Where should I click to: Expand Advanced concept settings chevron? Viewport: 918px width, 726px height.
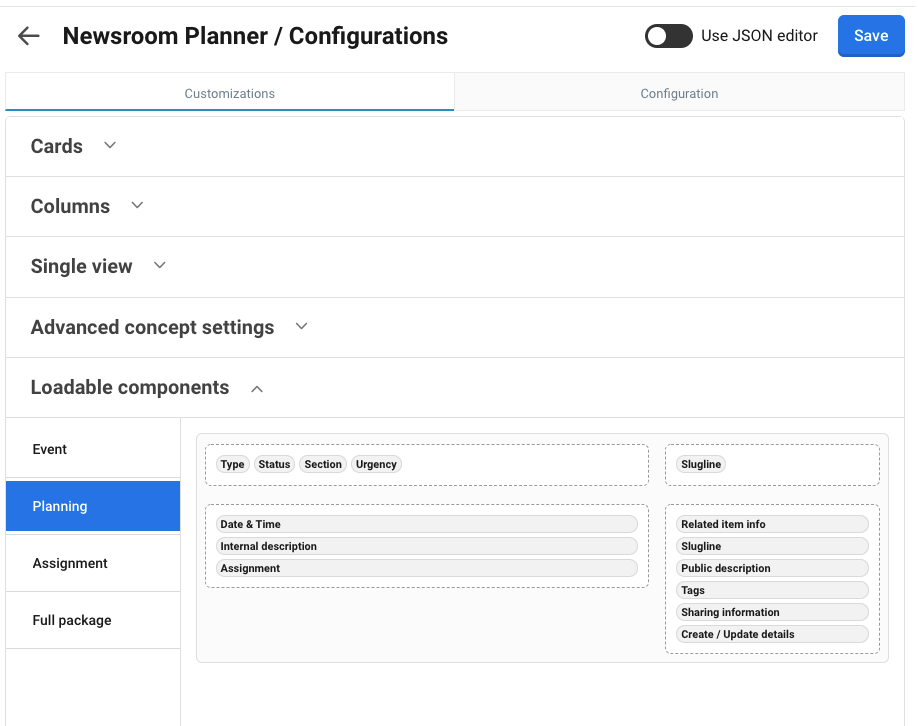pos(301,327)
